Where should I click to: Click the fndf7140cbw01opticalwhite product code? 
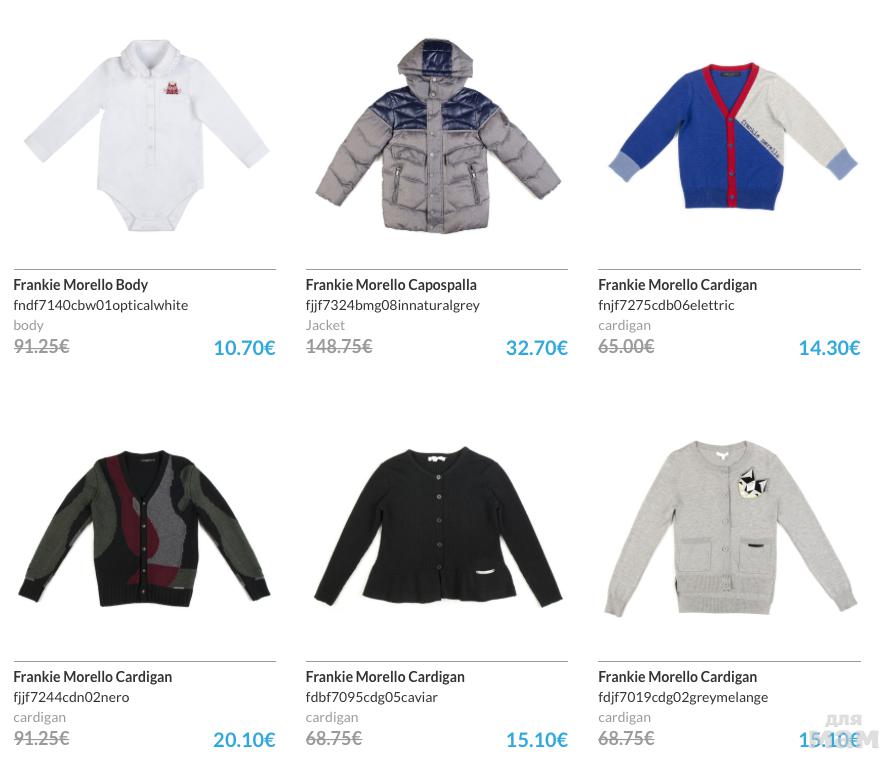point(101,305)
